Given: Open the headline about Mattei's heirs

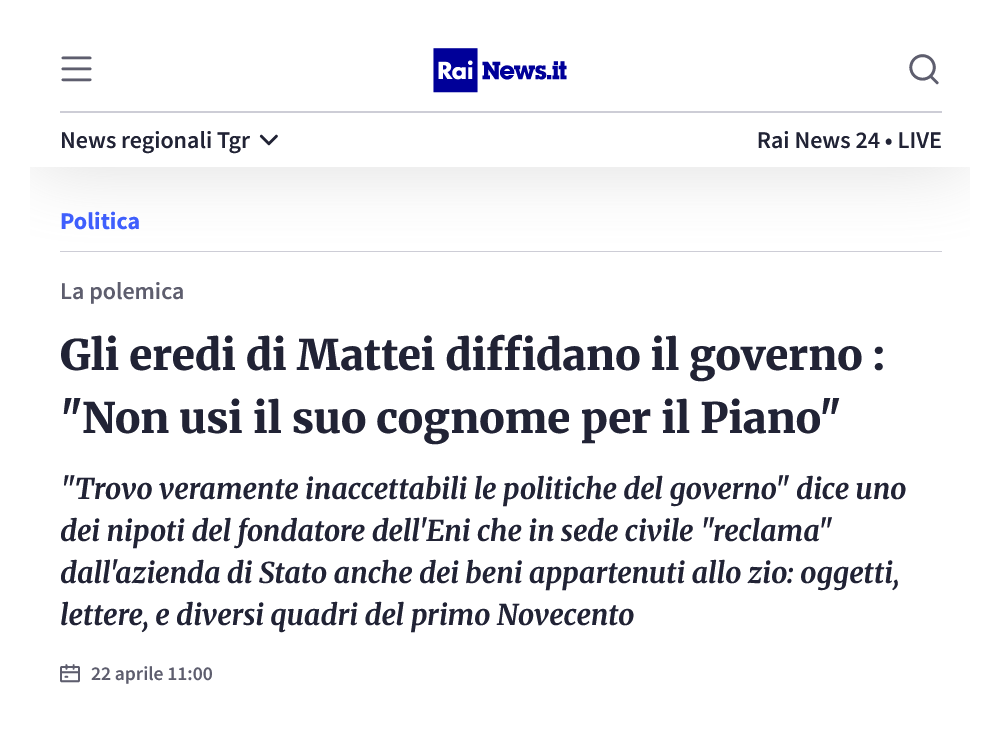Looking at the screenshot, I should 472,357.
